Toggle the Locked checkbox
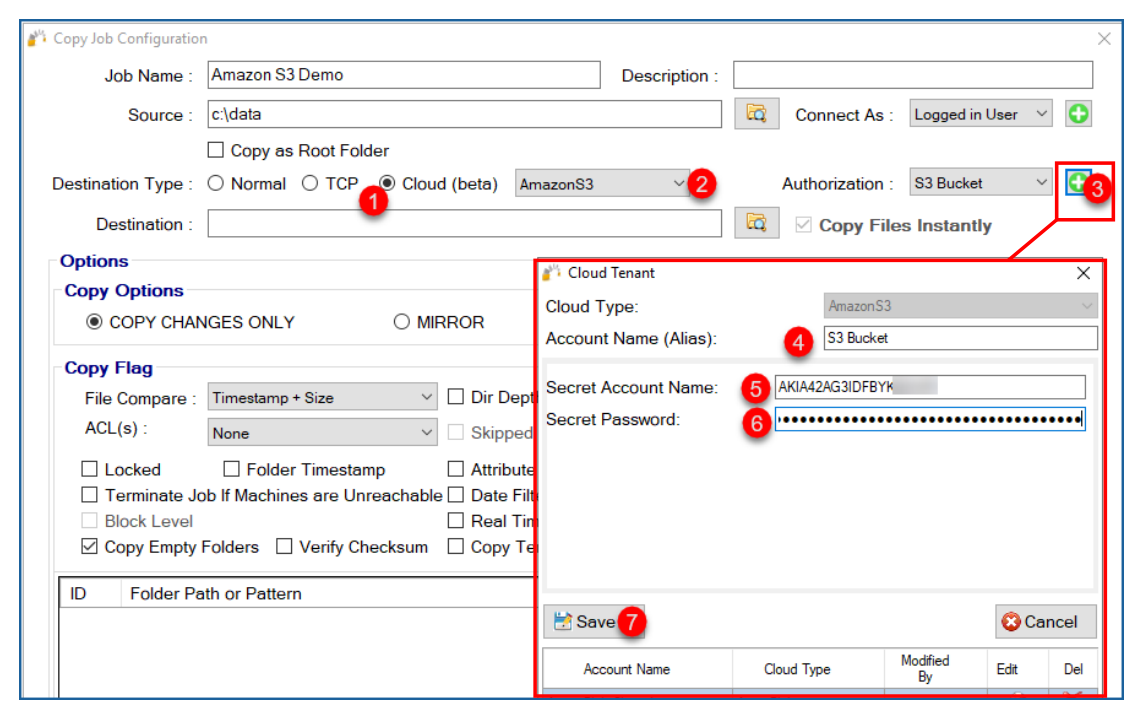 (x=90, y=469)
